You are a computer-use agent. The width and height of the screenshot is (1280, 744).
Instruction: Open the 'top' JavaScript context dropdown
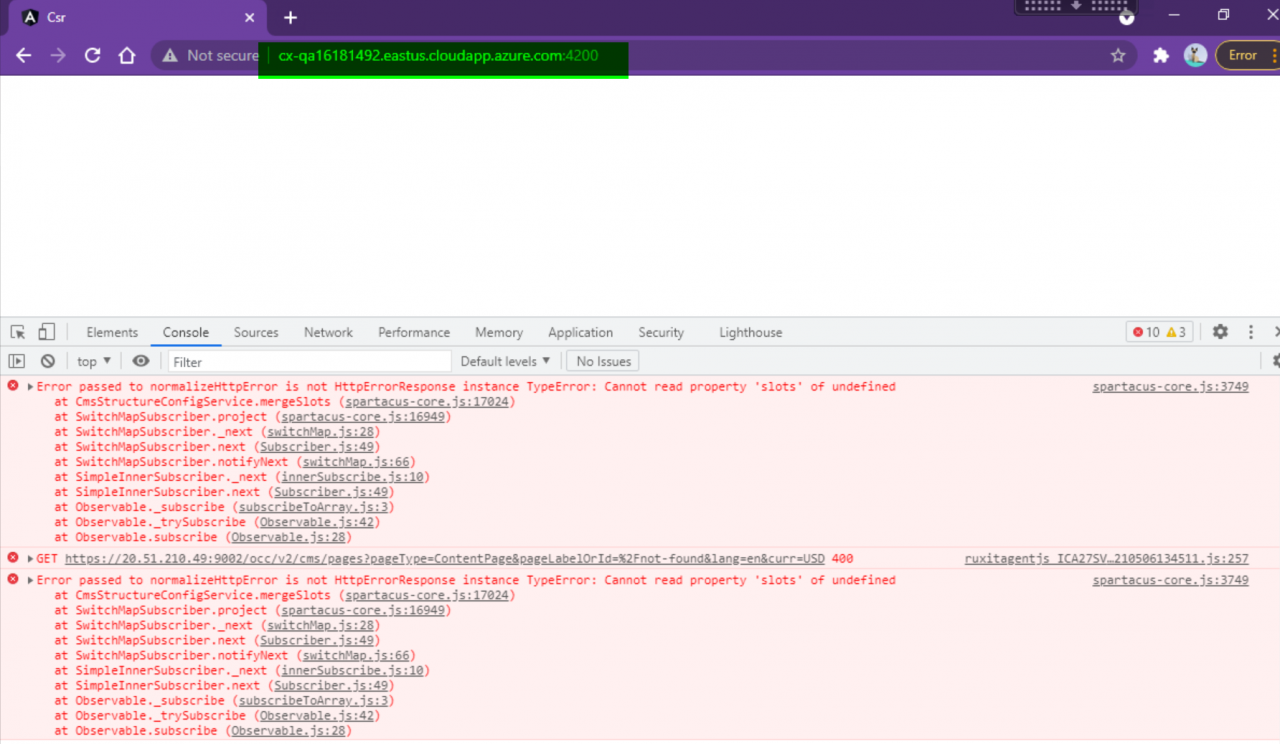point(94,361)
